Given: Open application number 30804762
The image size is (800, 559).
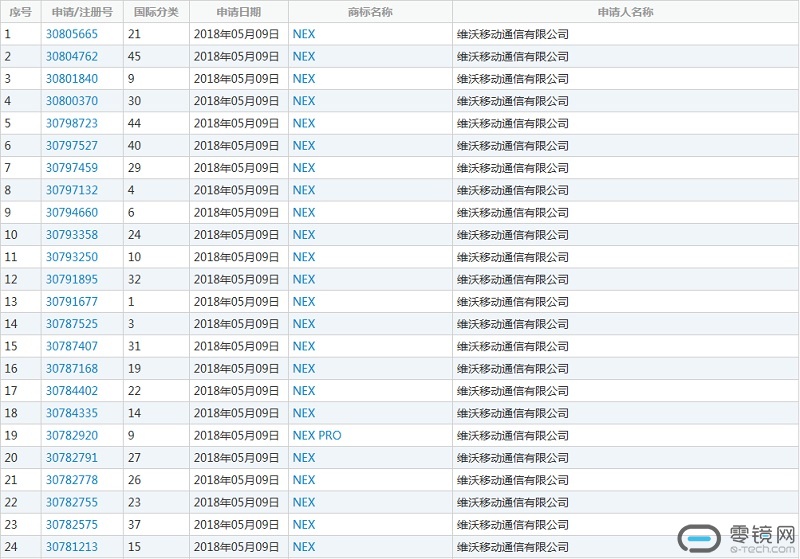Looking at the screenshot, I should [71, 57].
